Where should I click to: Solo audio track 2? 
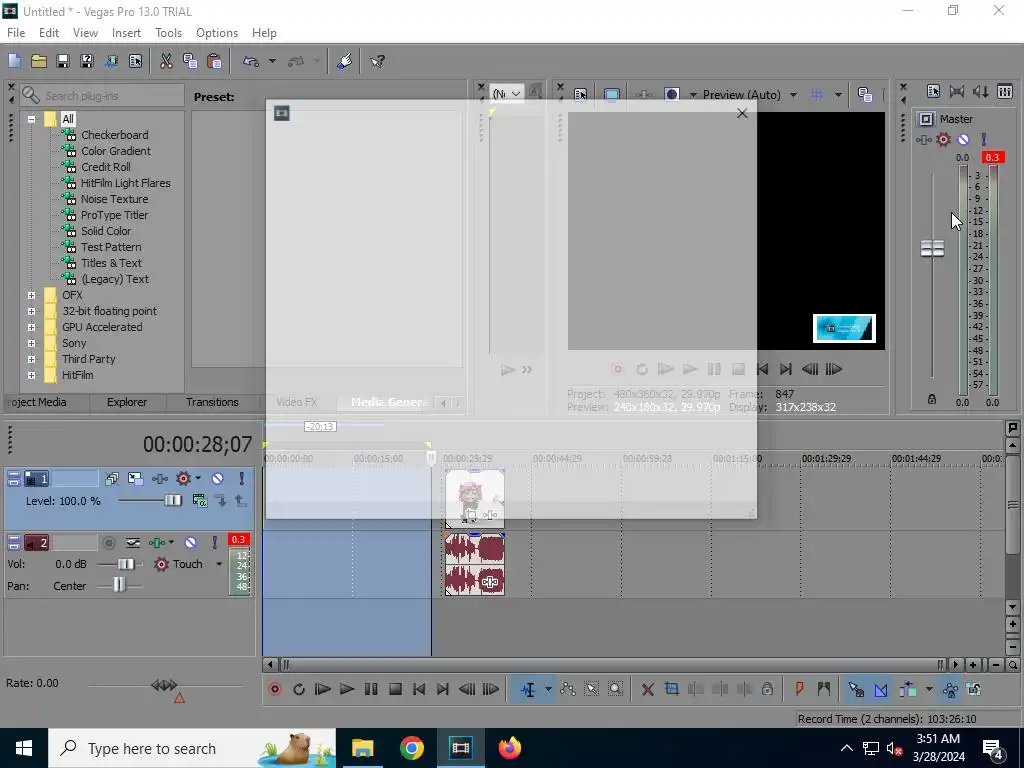point(214,543)
